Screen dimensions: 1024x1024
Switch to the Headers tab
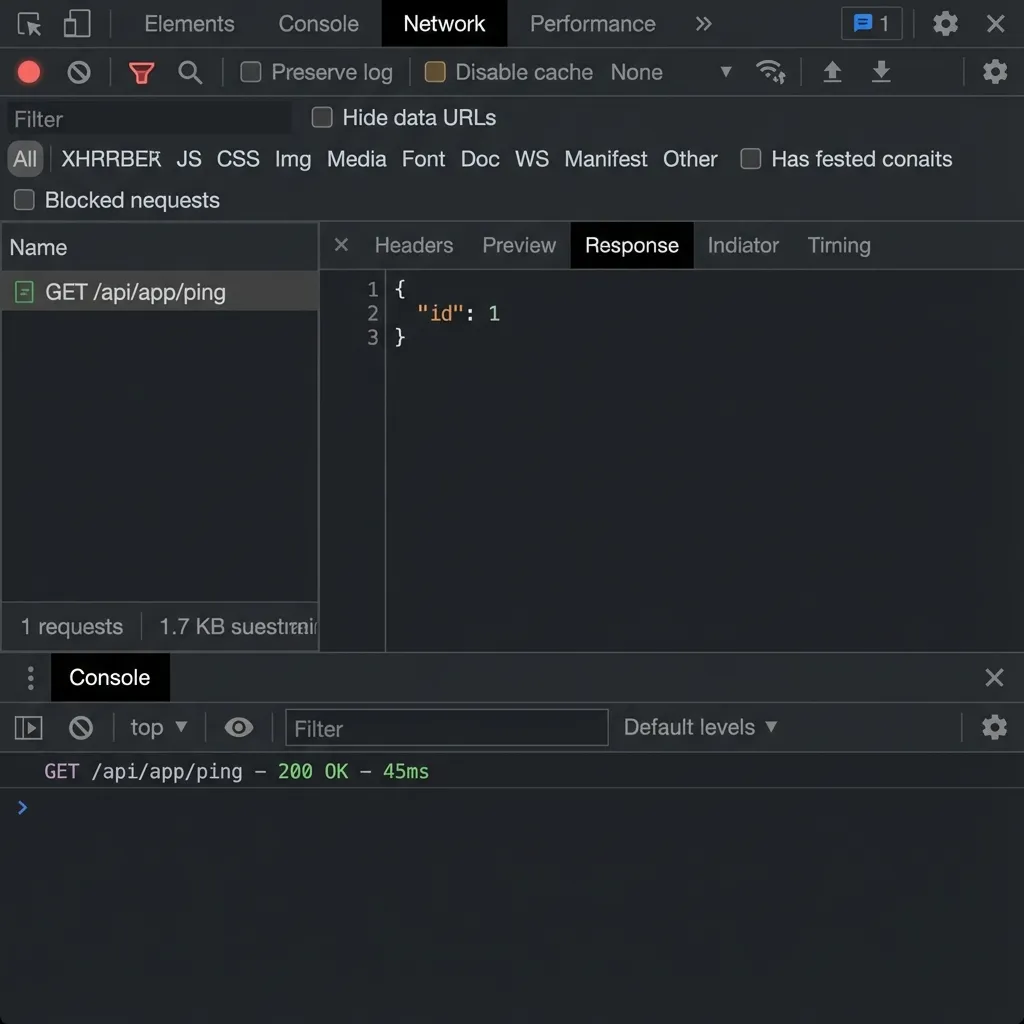pyautogui.click(x=413, y=245)
